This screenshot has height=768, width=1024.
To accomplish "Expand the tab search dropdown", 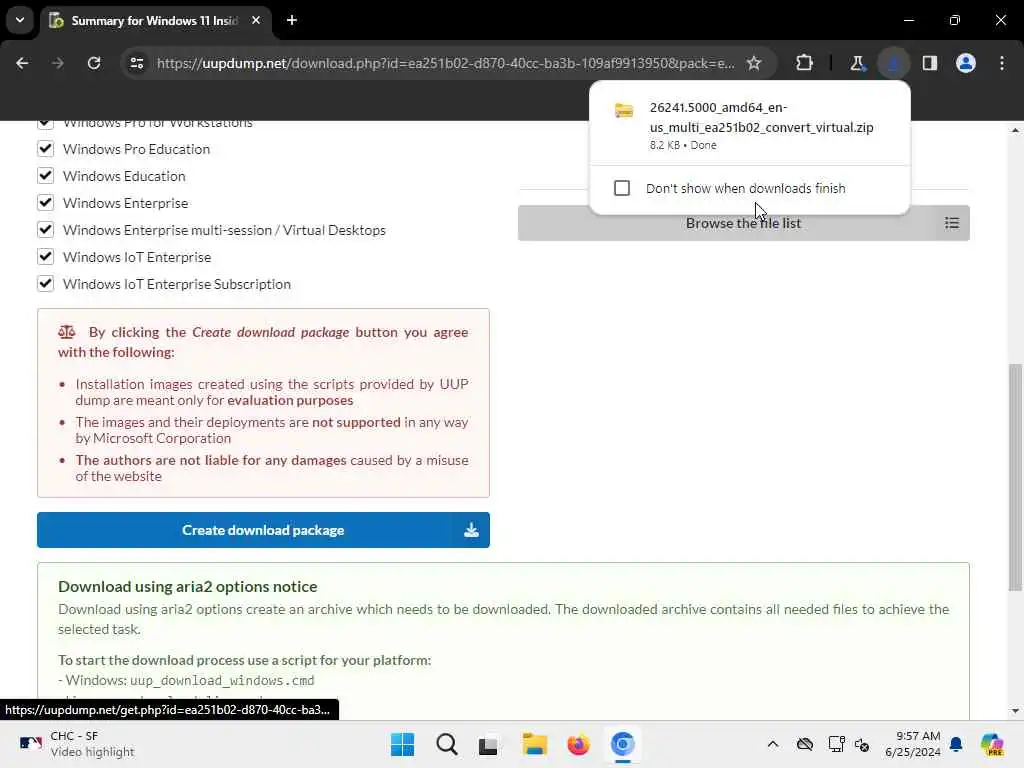I will coord(20,20).
